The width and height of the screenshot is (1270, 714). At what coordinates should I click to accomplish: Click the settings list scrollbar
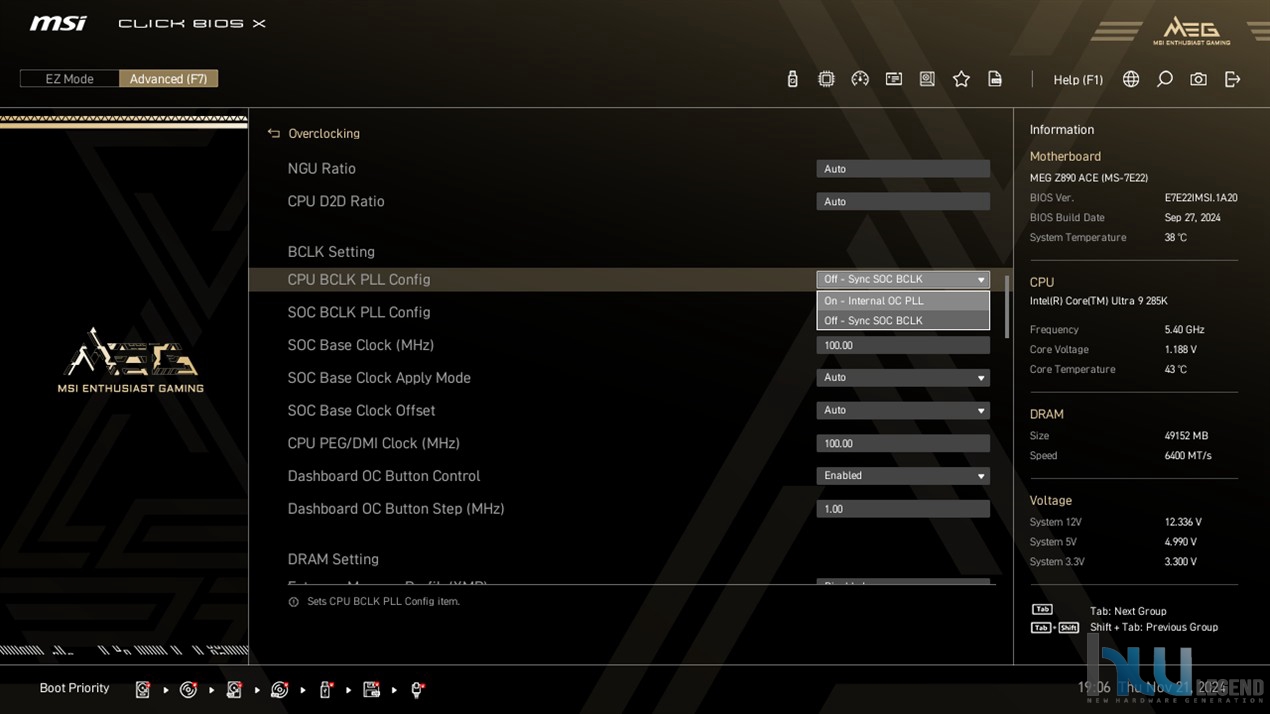(1006, 307)
